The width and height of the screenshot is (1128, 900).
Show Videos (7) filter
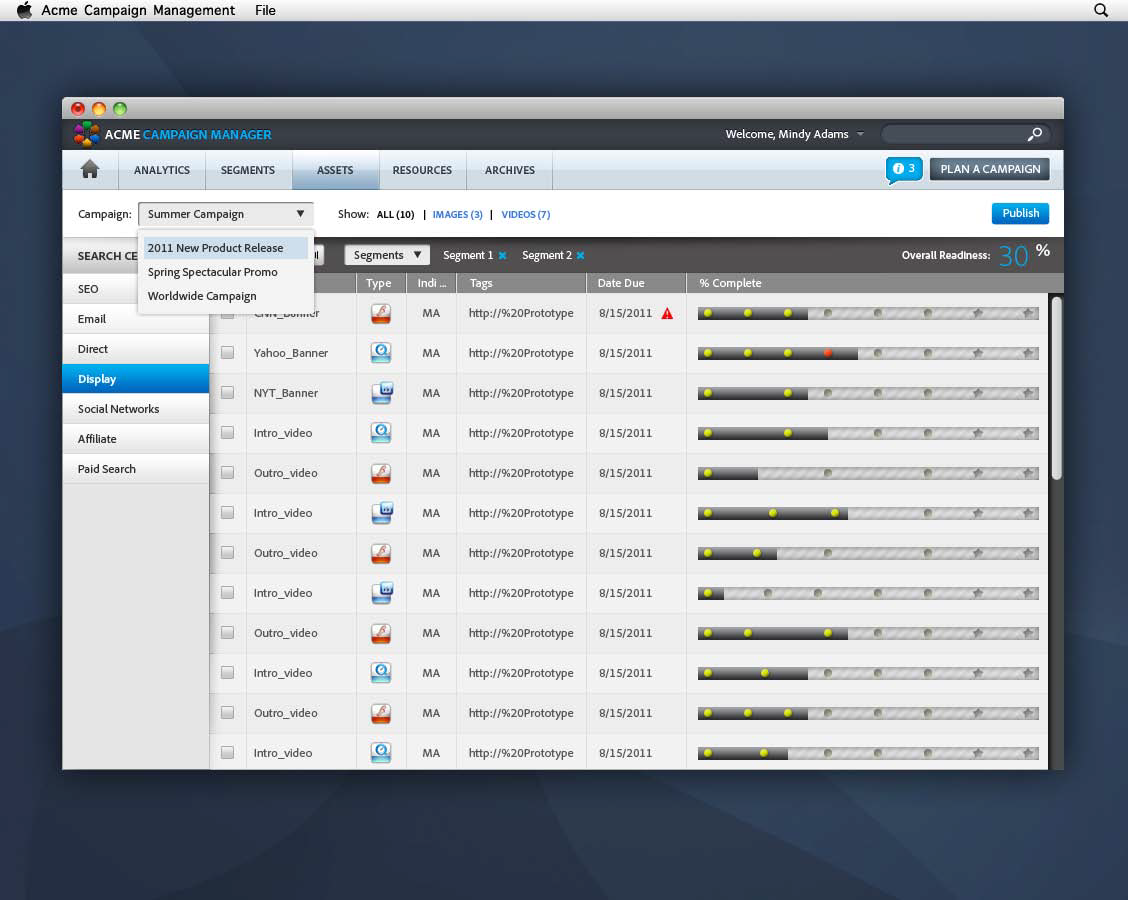526,214
